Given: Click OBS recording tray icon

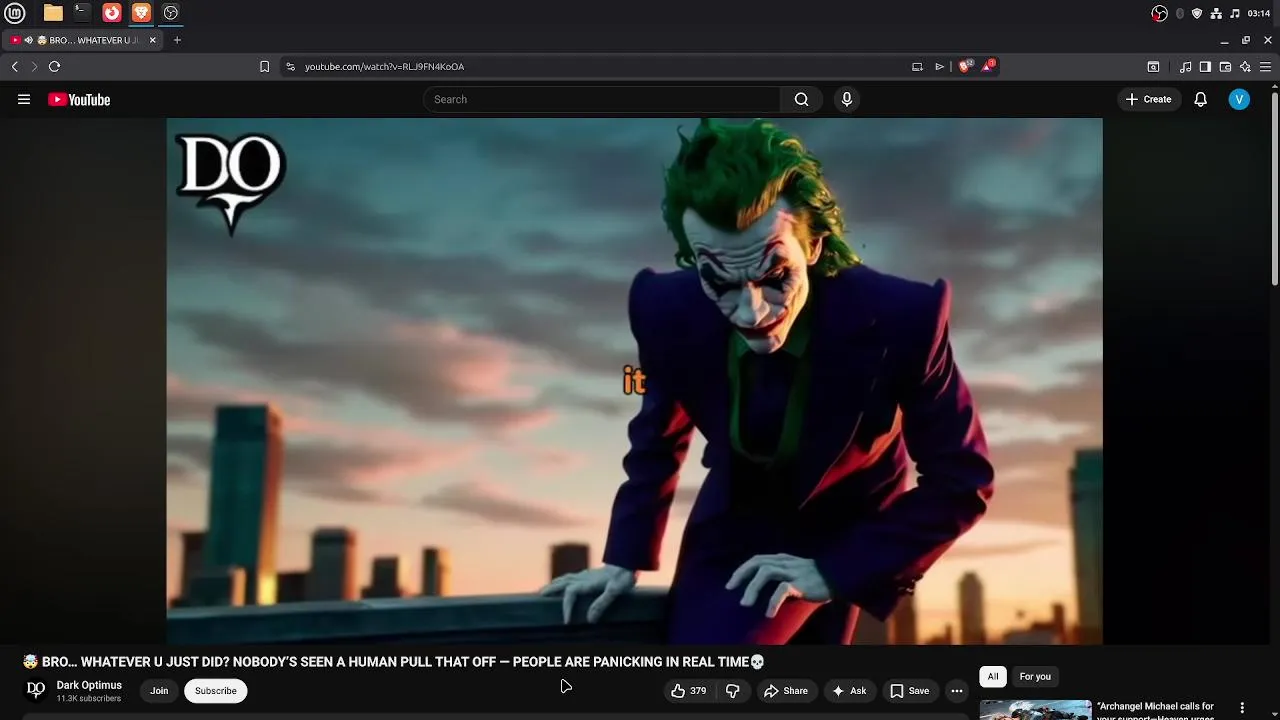Looking at the screenshot, I should click(1159, 13).
